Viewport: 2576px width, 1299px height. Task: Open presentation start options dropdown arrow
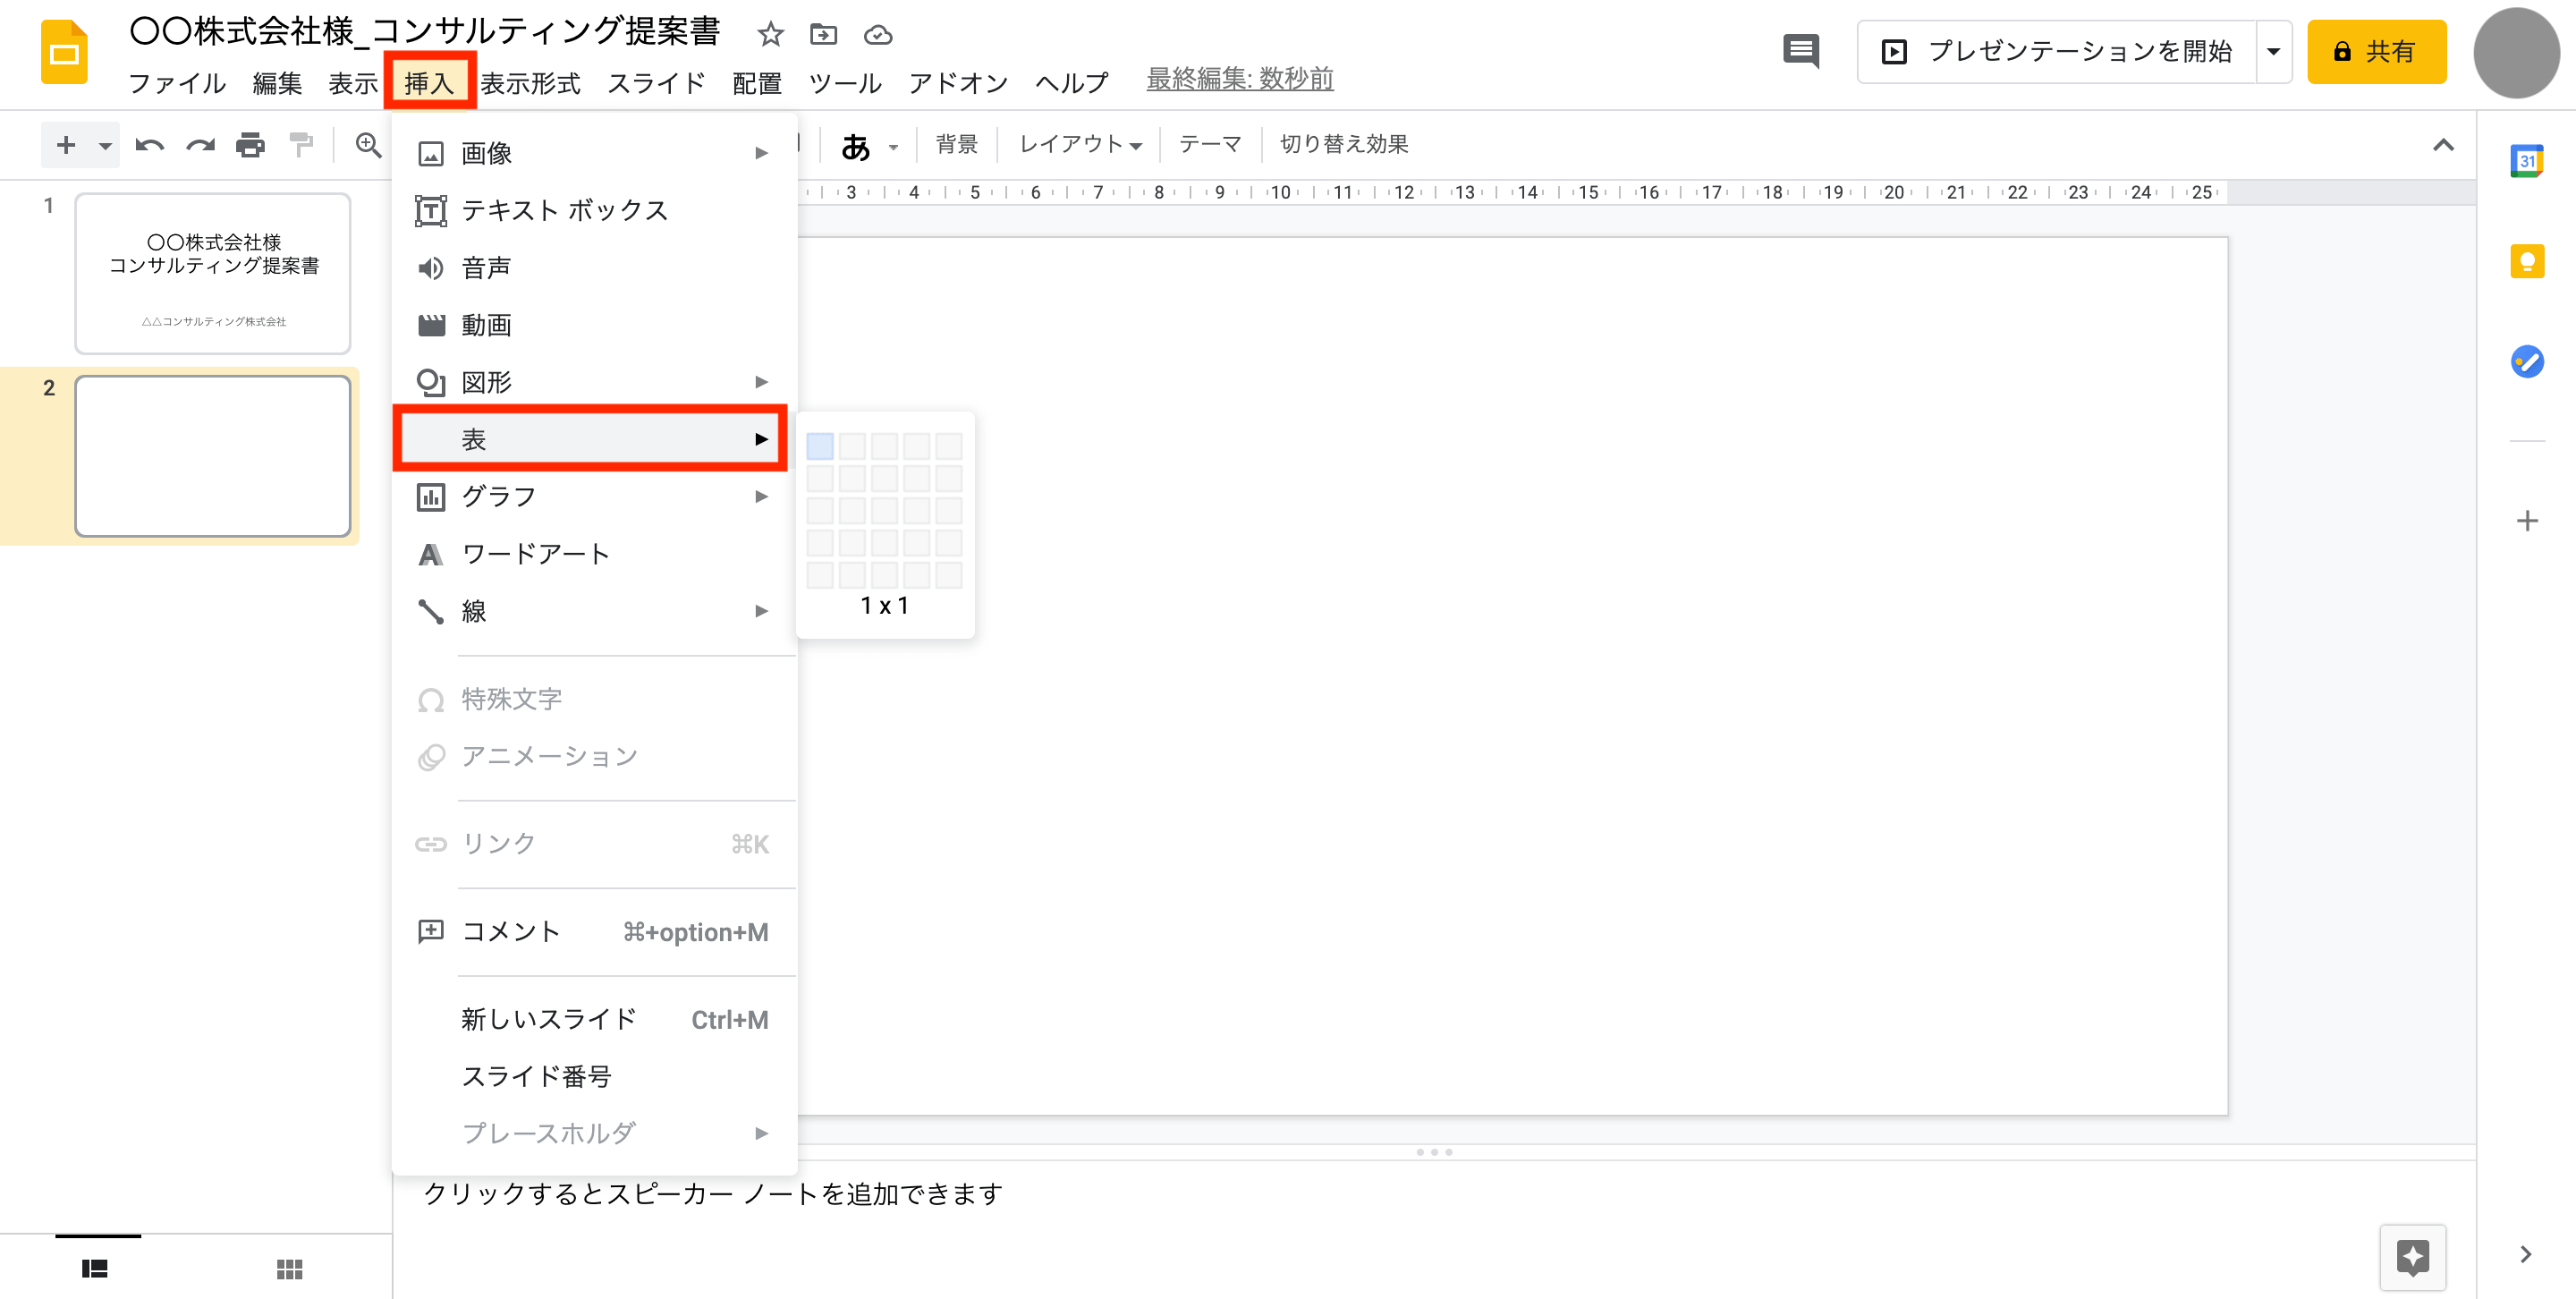click(x=2273, y=51)
